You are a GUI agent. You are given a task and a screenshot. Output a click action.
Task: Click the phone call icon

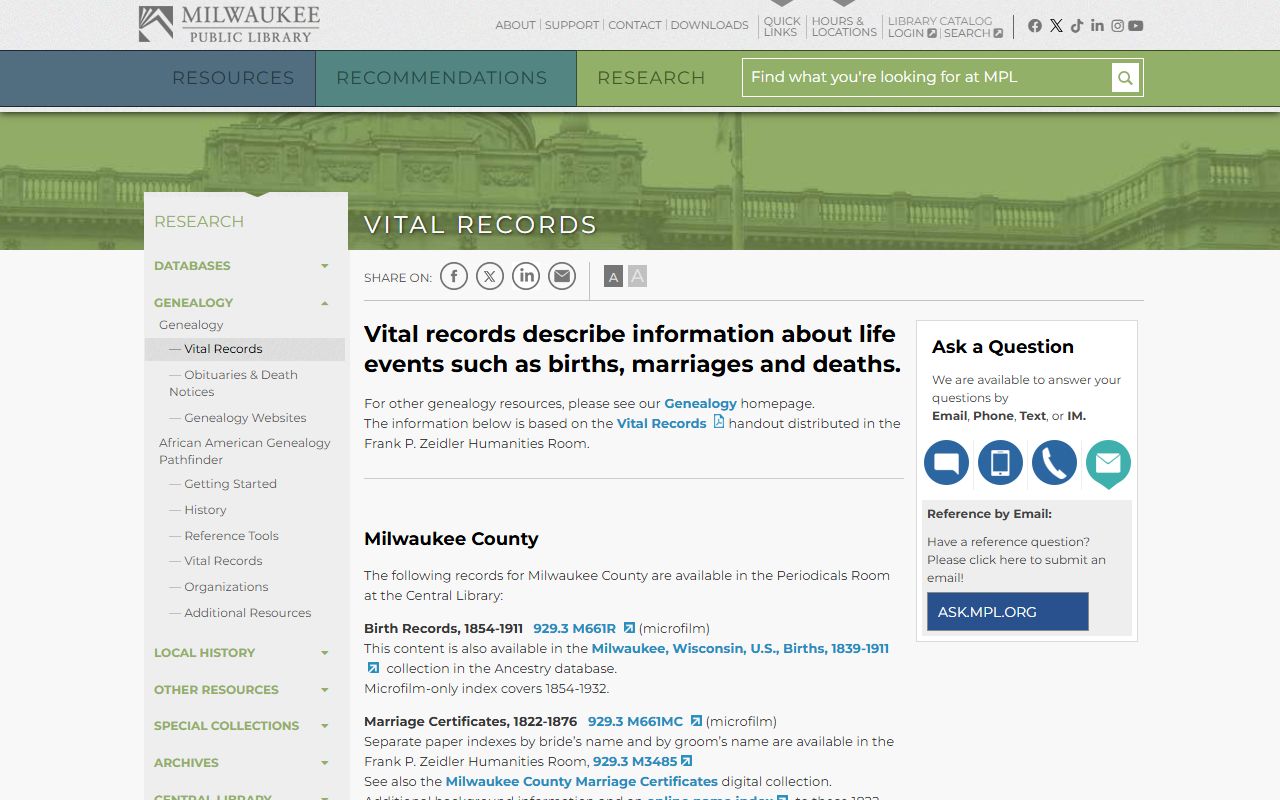pyautogui.click(x=1055, y=463)
